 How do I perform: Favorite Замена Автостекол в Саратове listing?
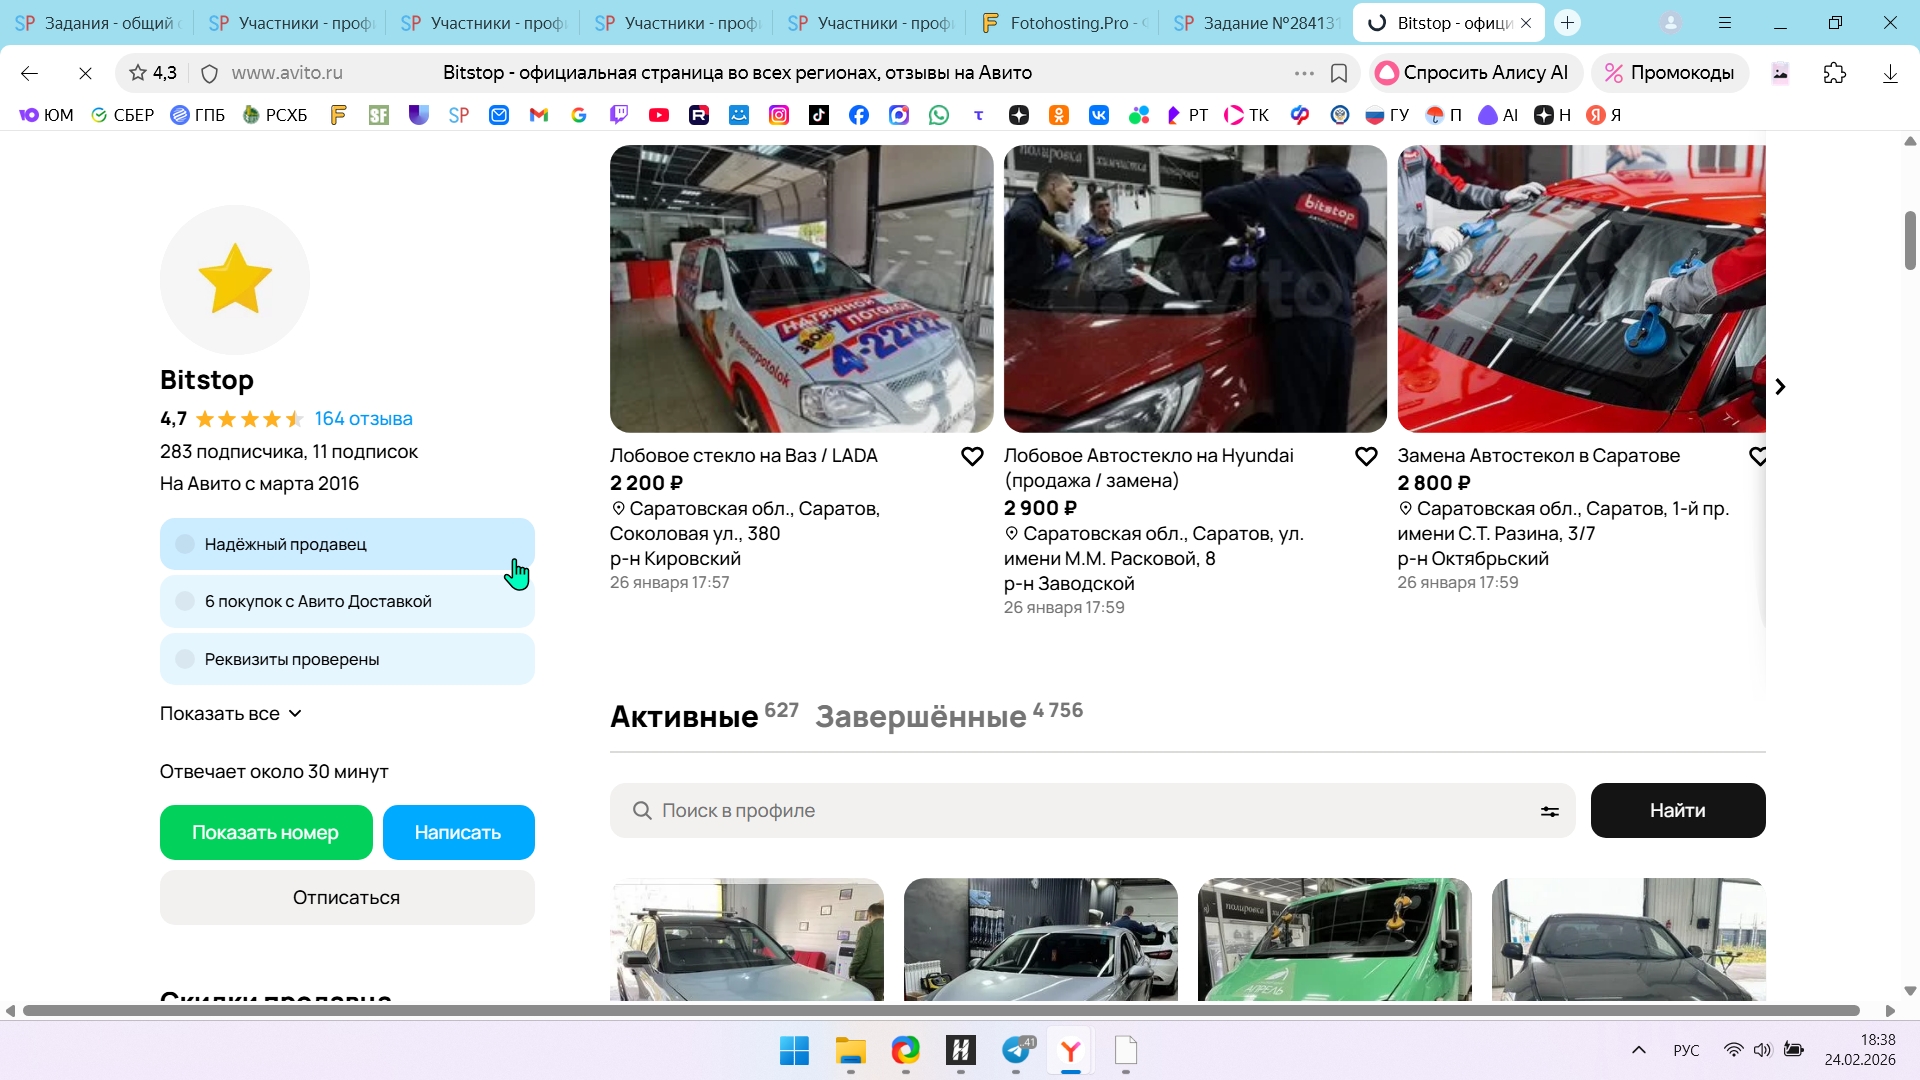1757,457
